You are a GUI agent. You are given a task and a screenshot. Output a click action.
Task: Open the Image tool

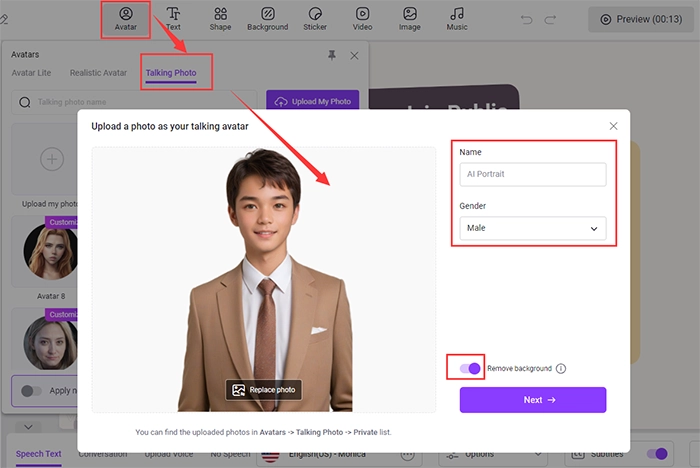click(x=410, y=18)
